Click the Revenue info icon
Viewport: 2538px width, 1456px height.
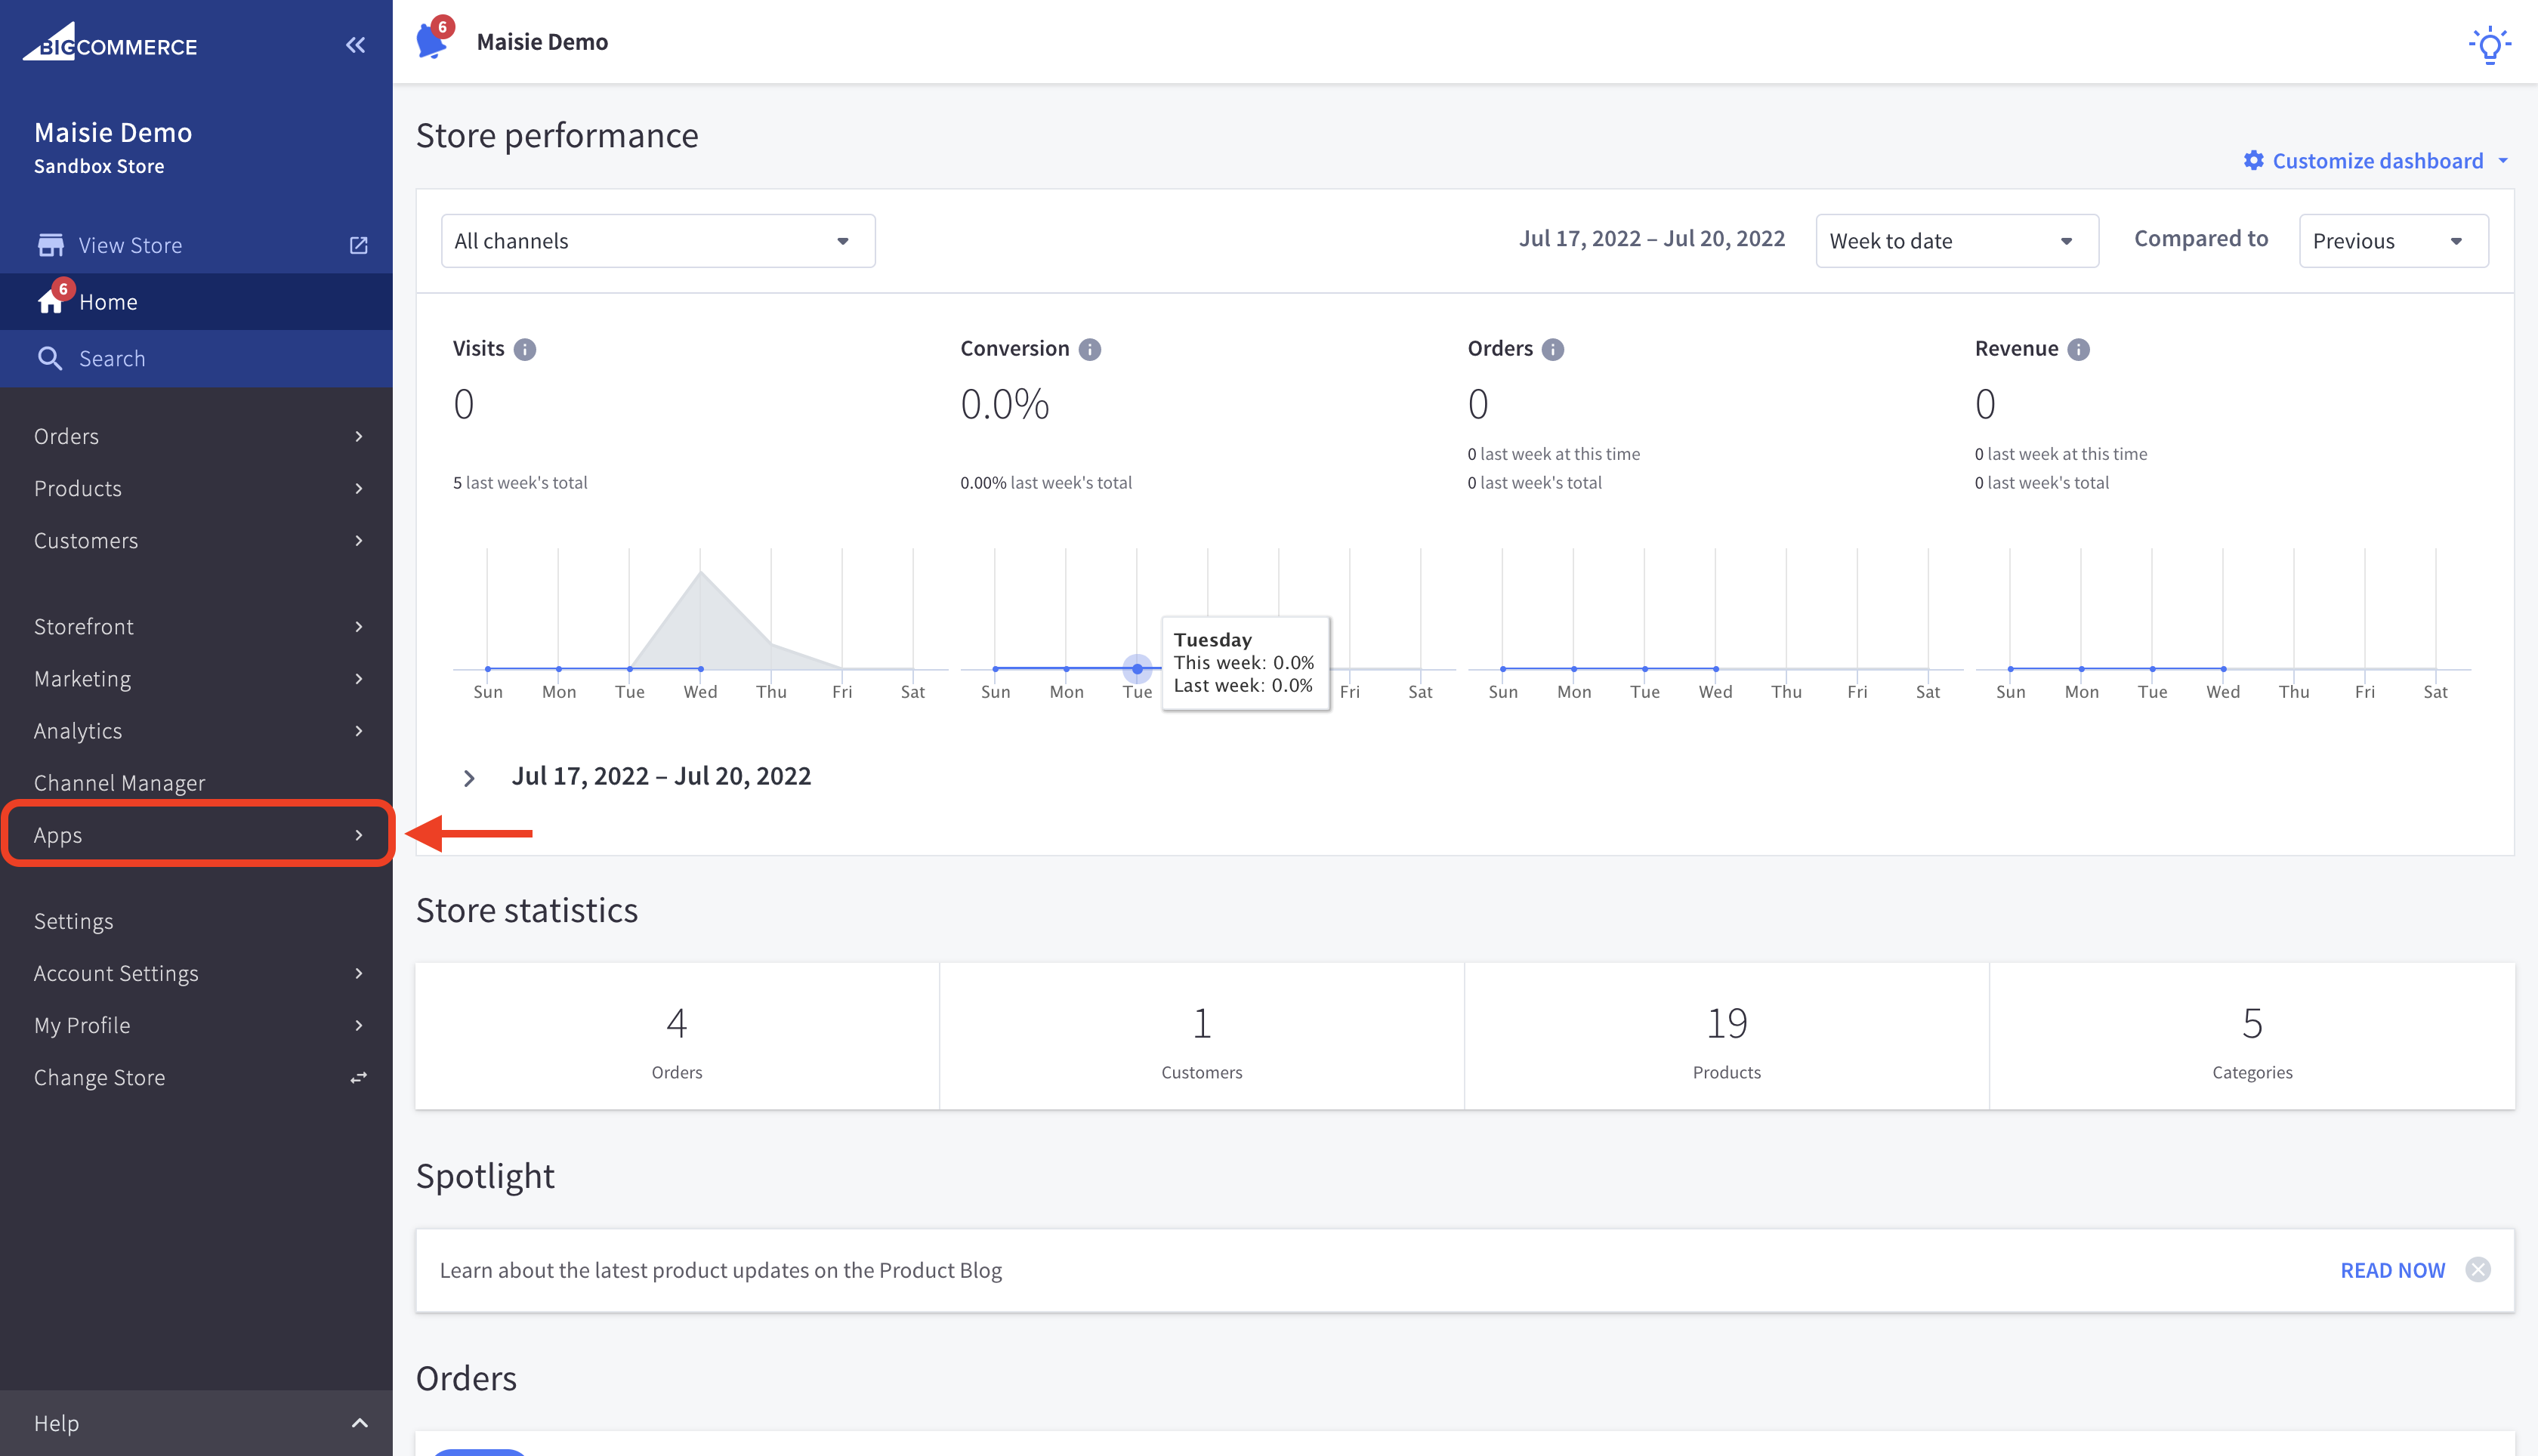pos(2079,349)
